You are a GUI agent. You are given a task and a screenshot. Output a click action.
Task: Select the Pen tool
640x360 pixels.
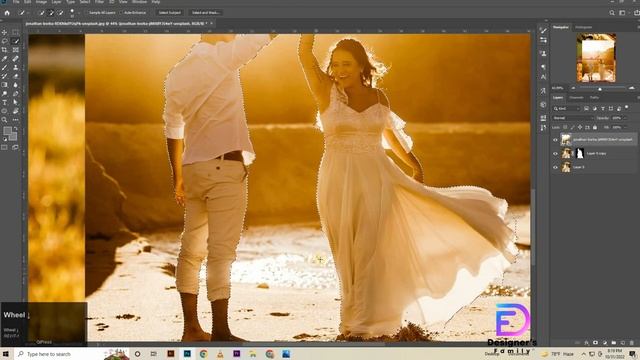pos(16,94)
